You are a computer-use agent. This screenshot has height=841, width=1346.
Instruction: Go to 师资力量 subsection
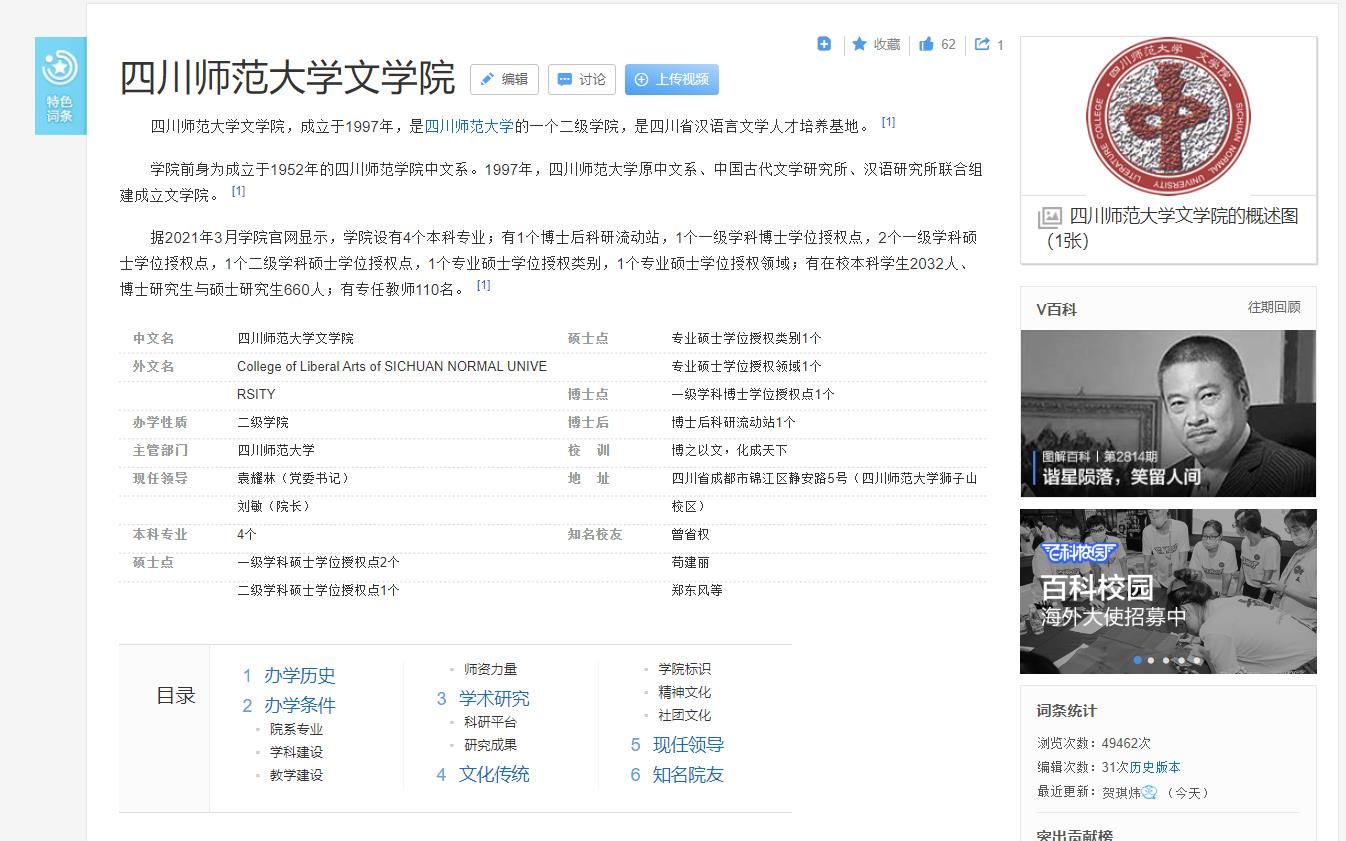[490, 669]
